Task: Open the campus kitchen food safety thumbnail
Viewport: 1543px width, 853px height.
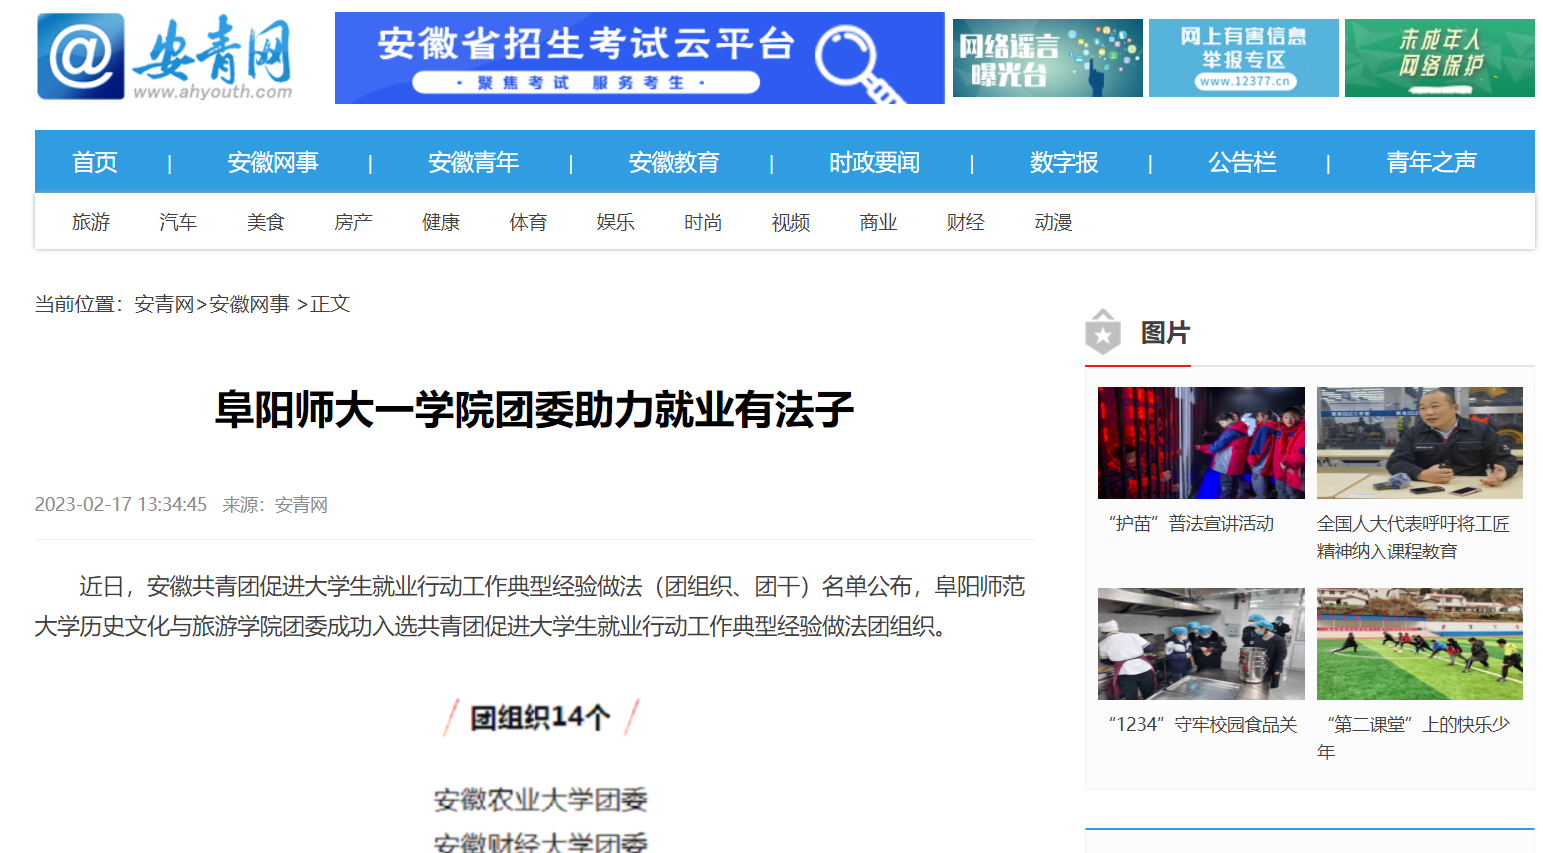Action: coord(1201,644)
